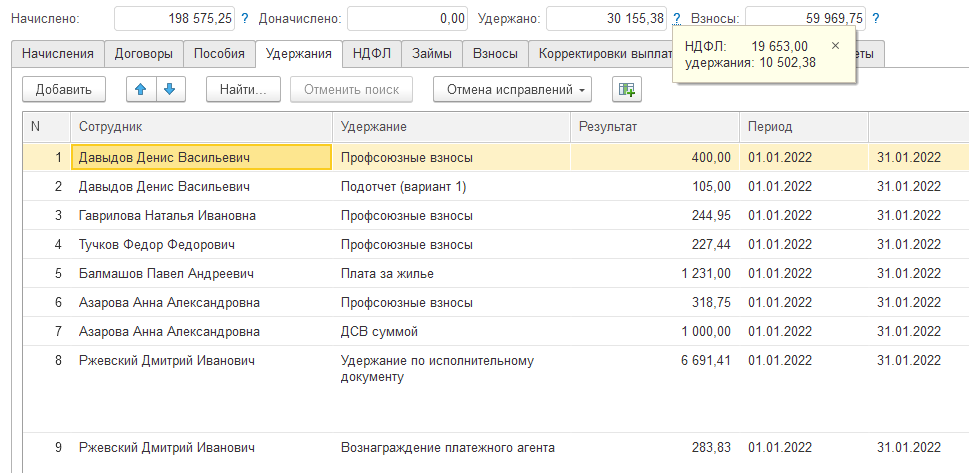Click the 283,83 result value
The width and height of the screenshot is (969, 473).
(x=711, y=448)
